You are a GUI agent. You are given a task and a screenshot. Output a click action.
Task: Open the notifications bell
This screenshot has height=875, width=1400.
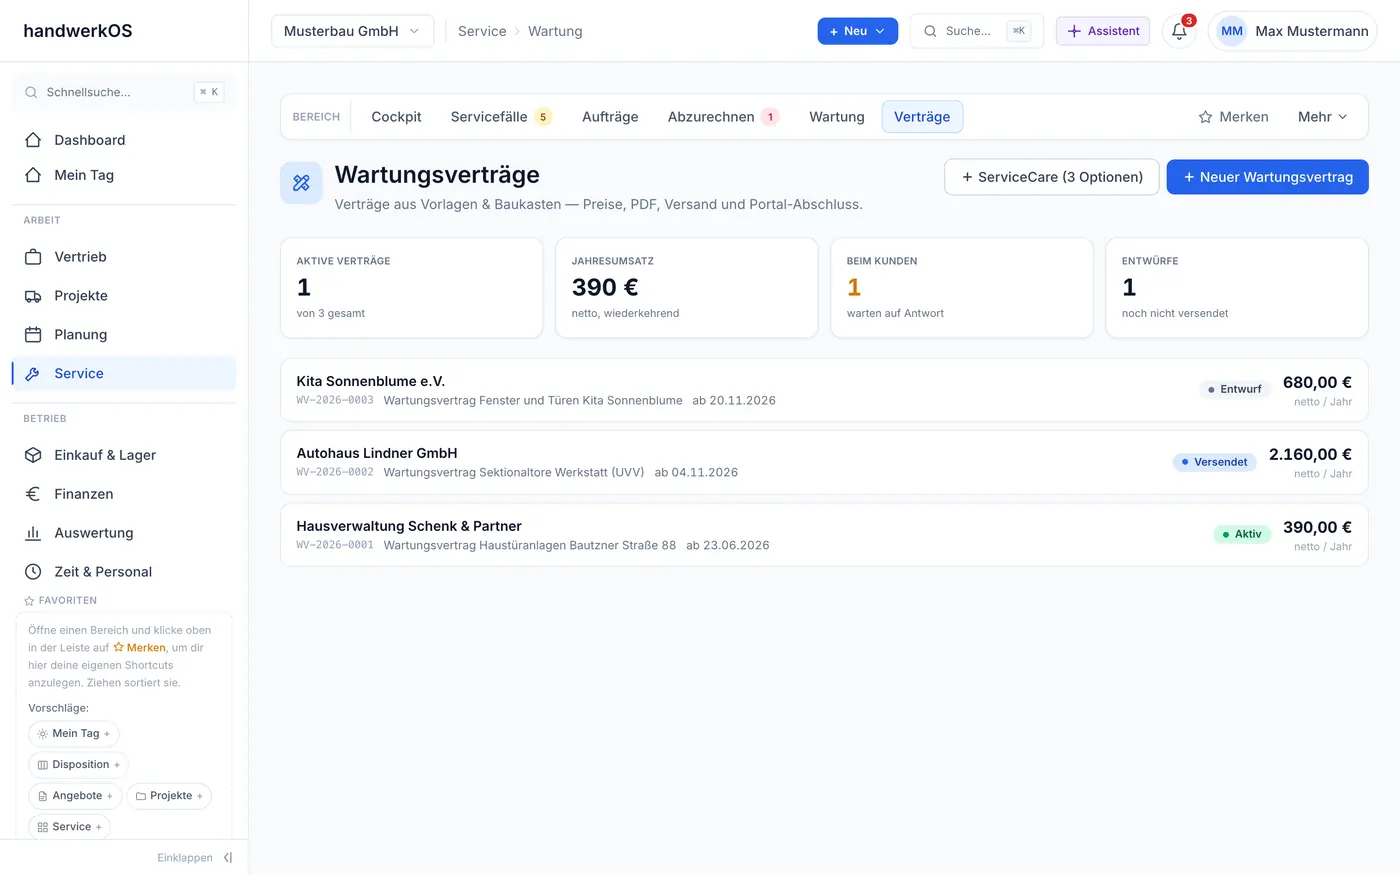click(x=1180, y=31)
